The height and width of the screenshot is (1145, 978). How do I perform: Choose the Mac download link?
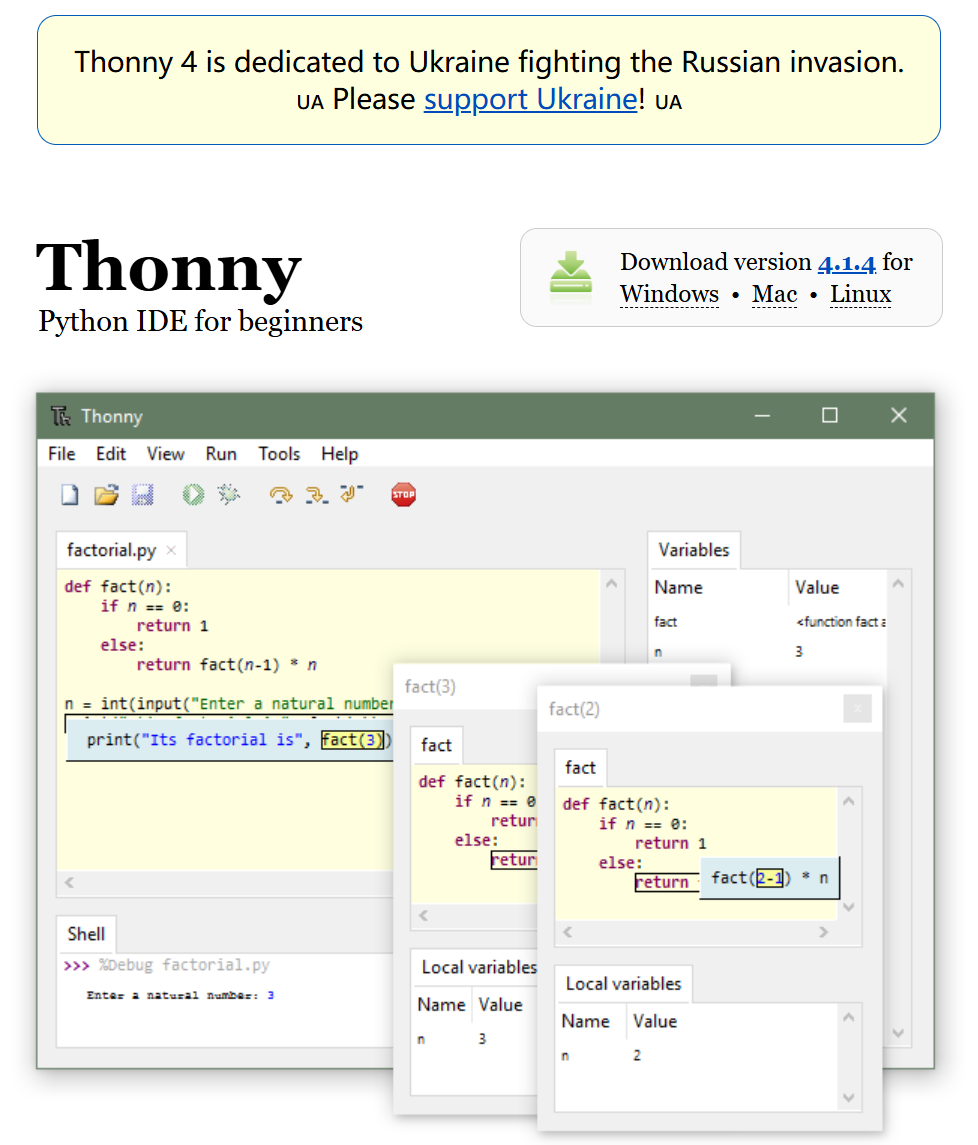(774, 294)
